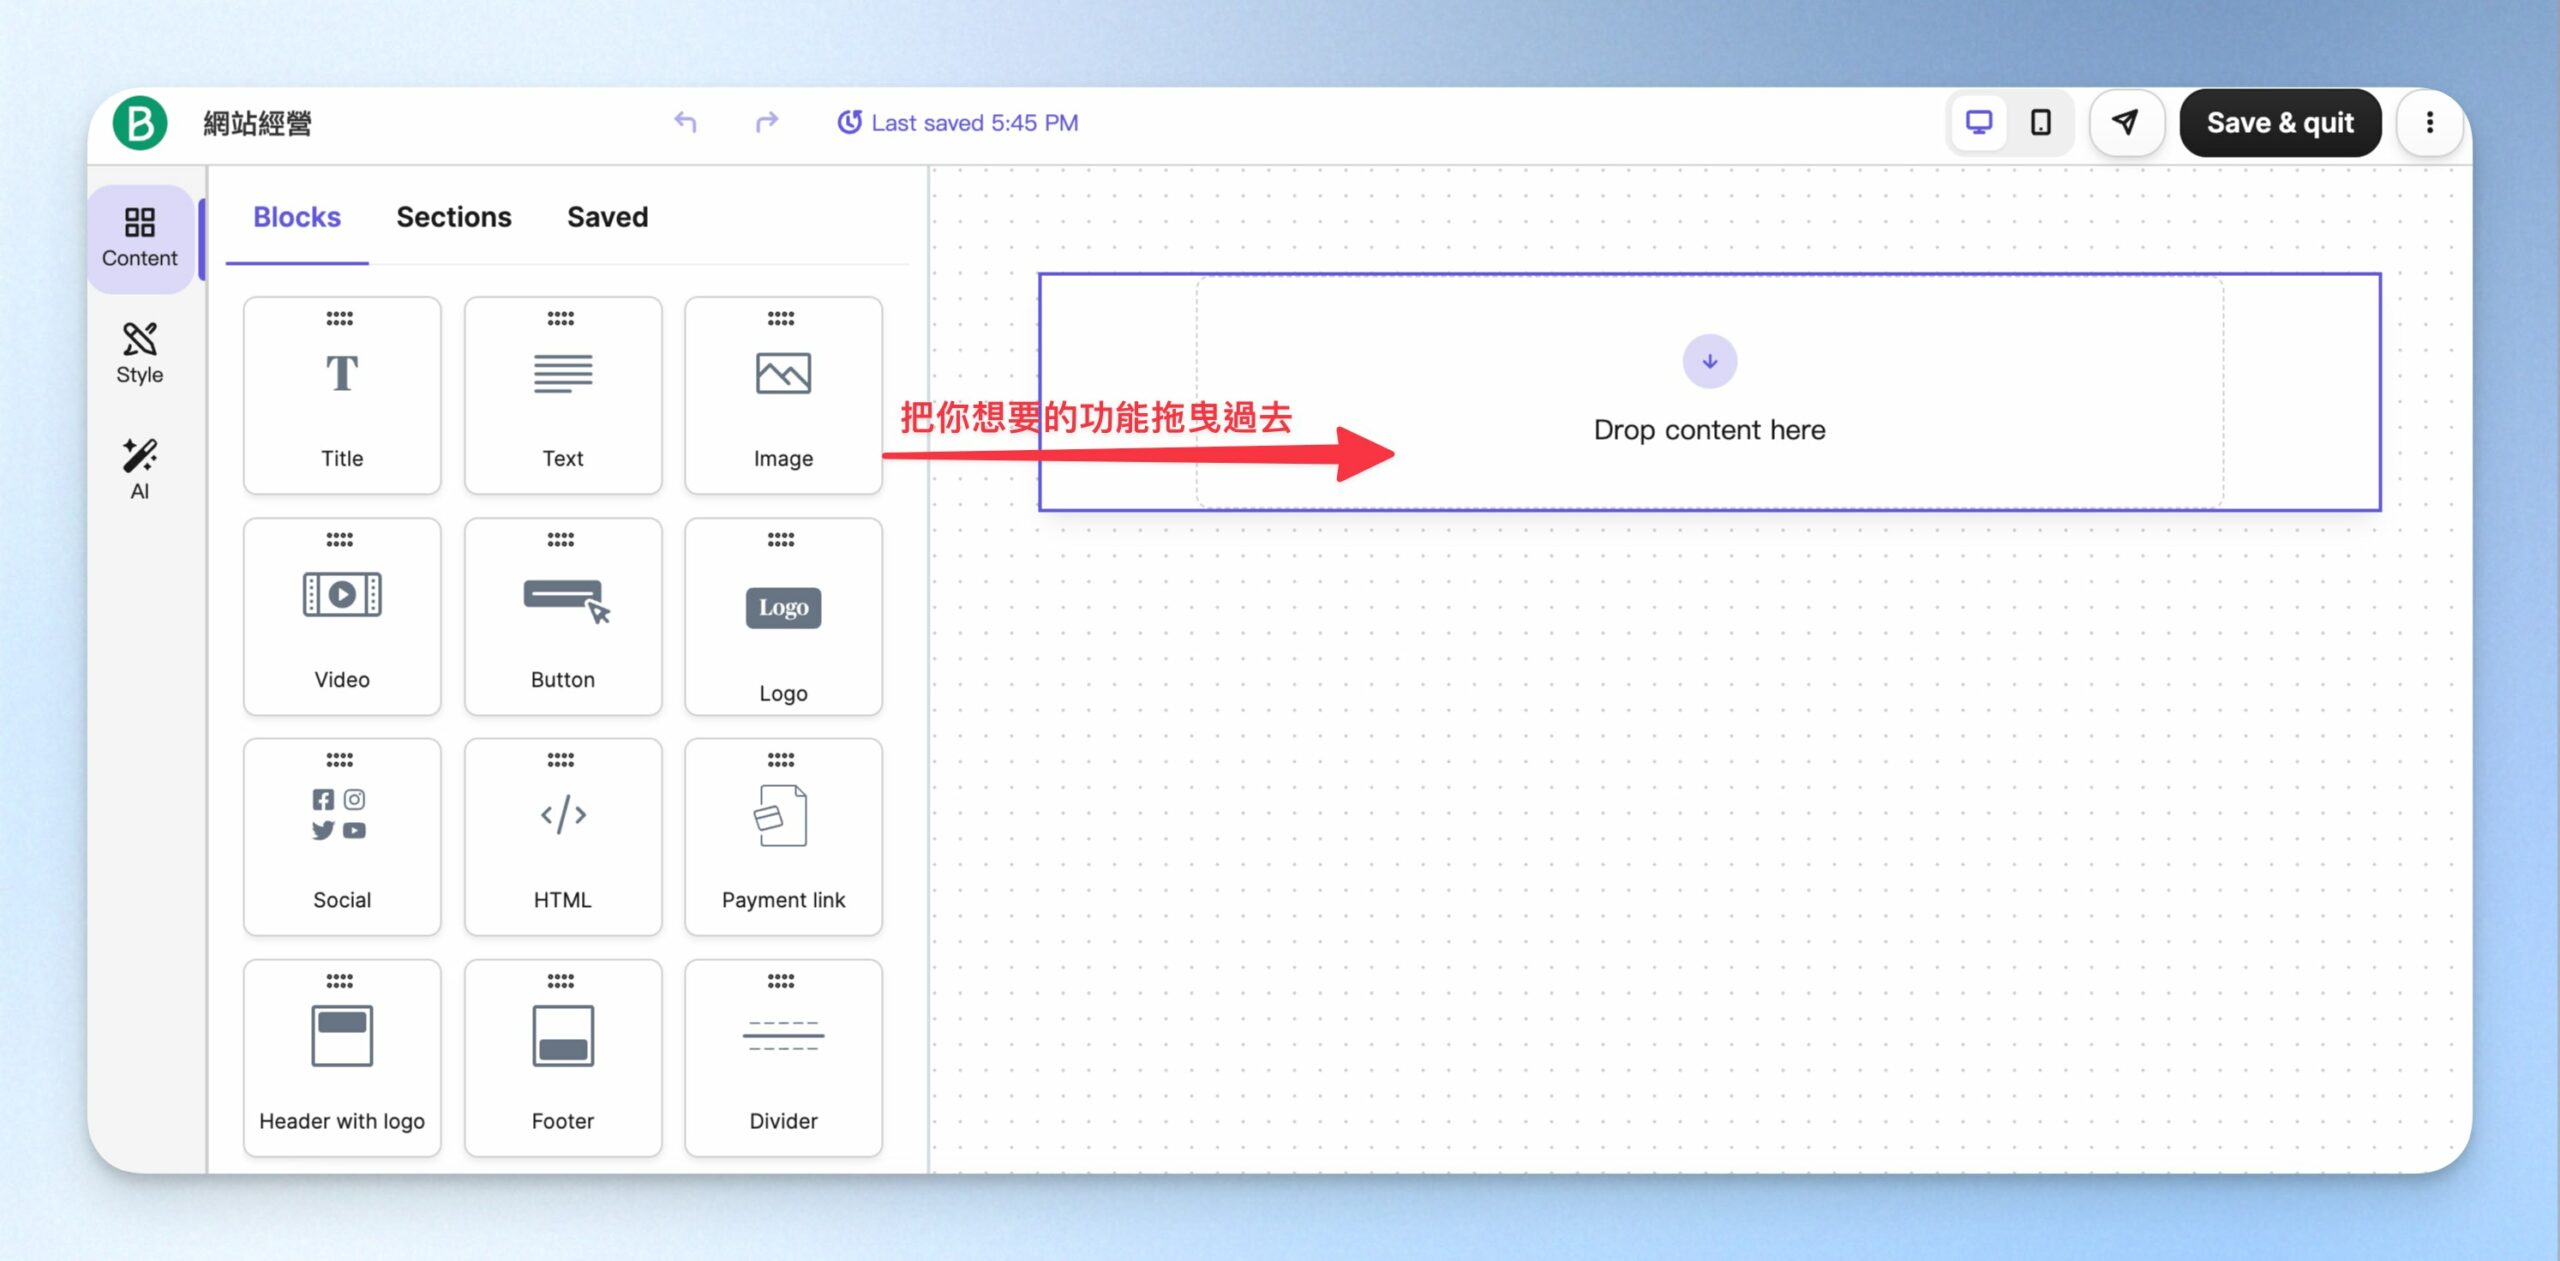
Task: Open the Style sidebar panel
Action: pyautogui.click(x=140, y=354)
